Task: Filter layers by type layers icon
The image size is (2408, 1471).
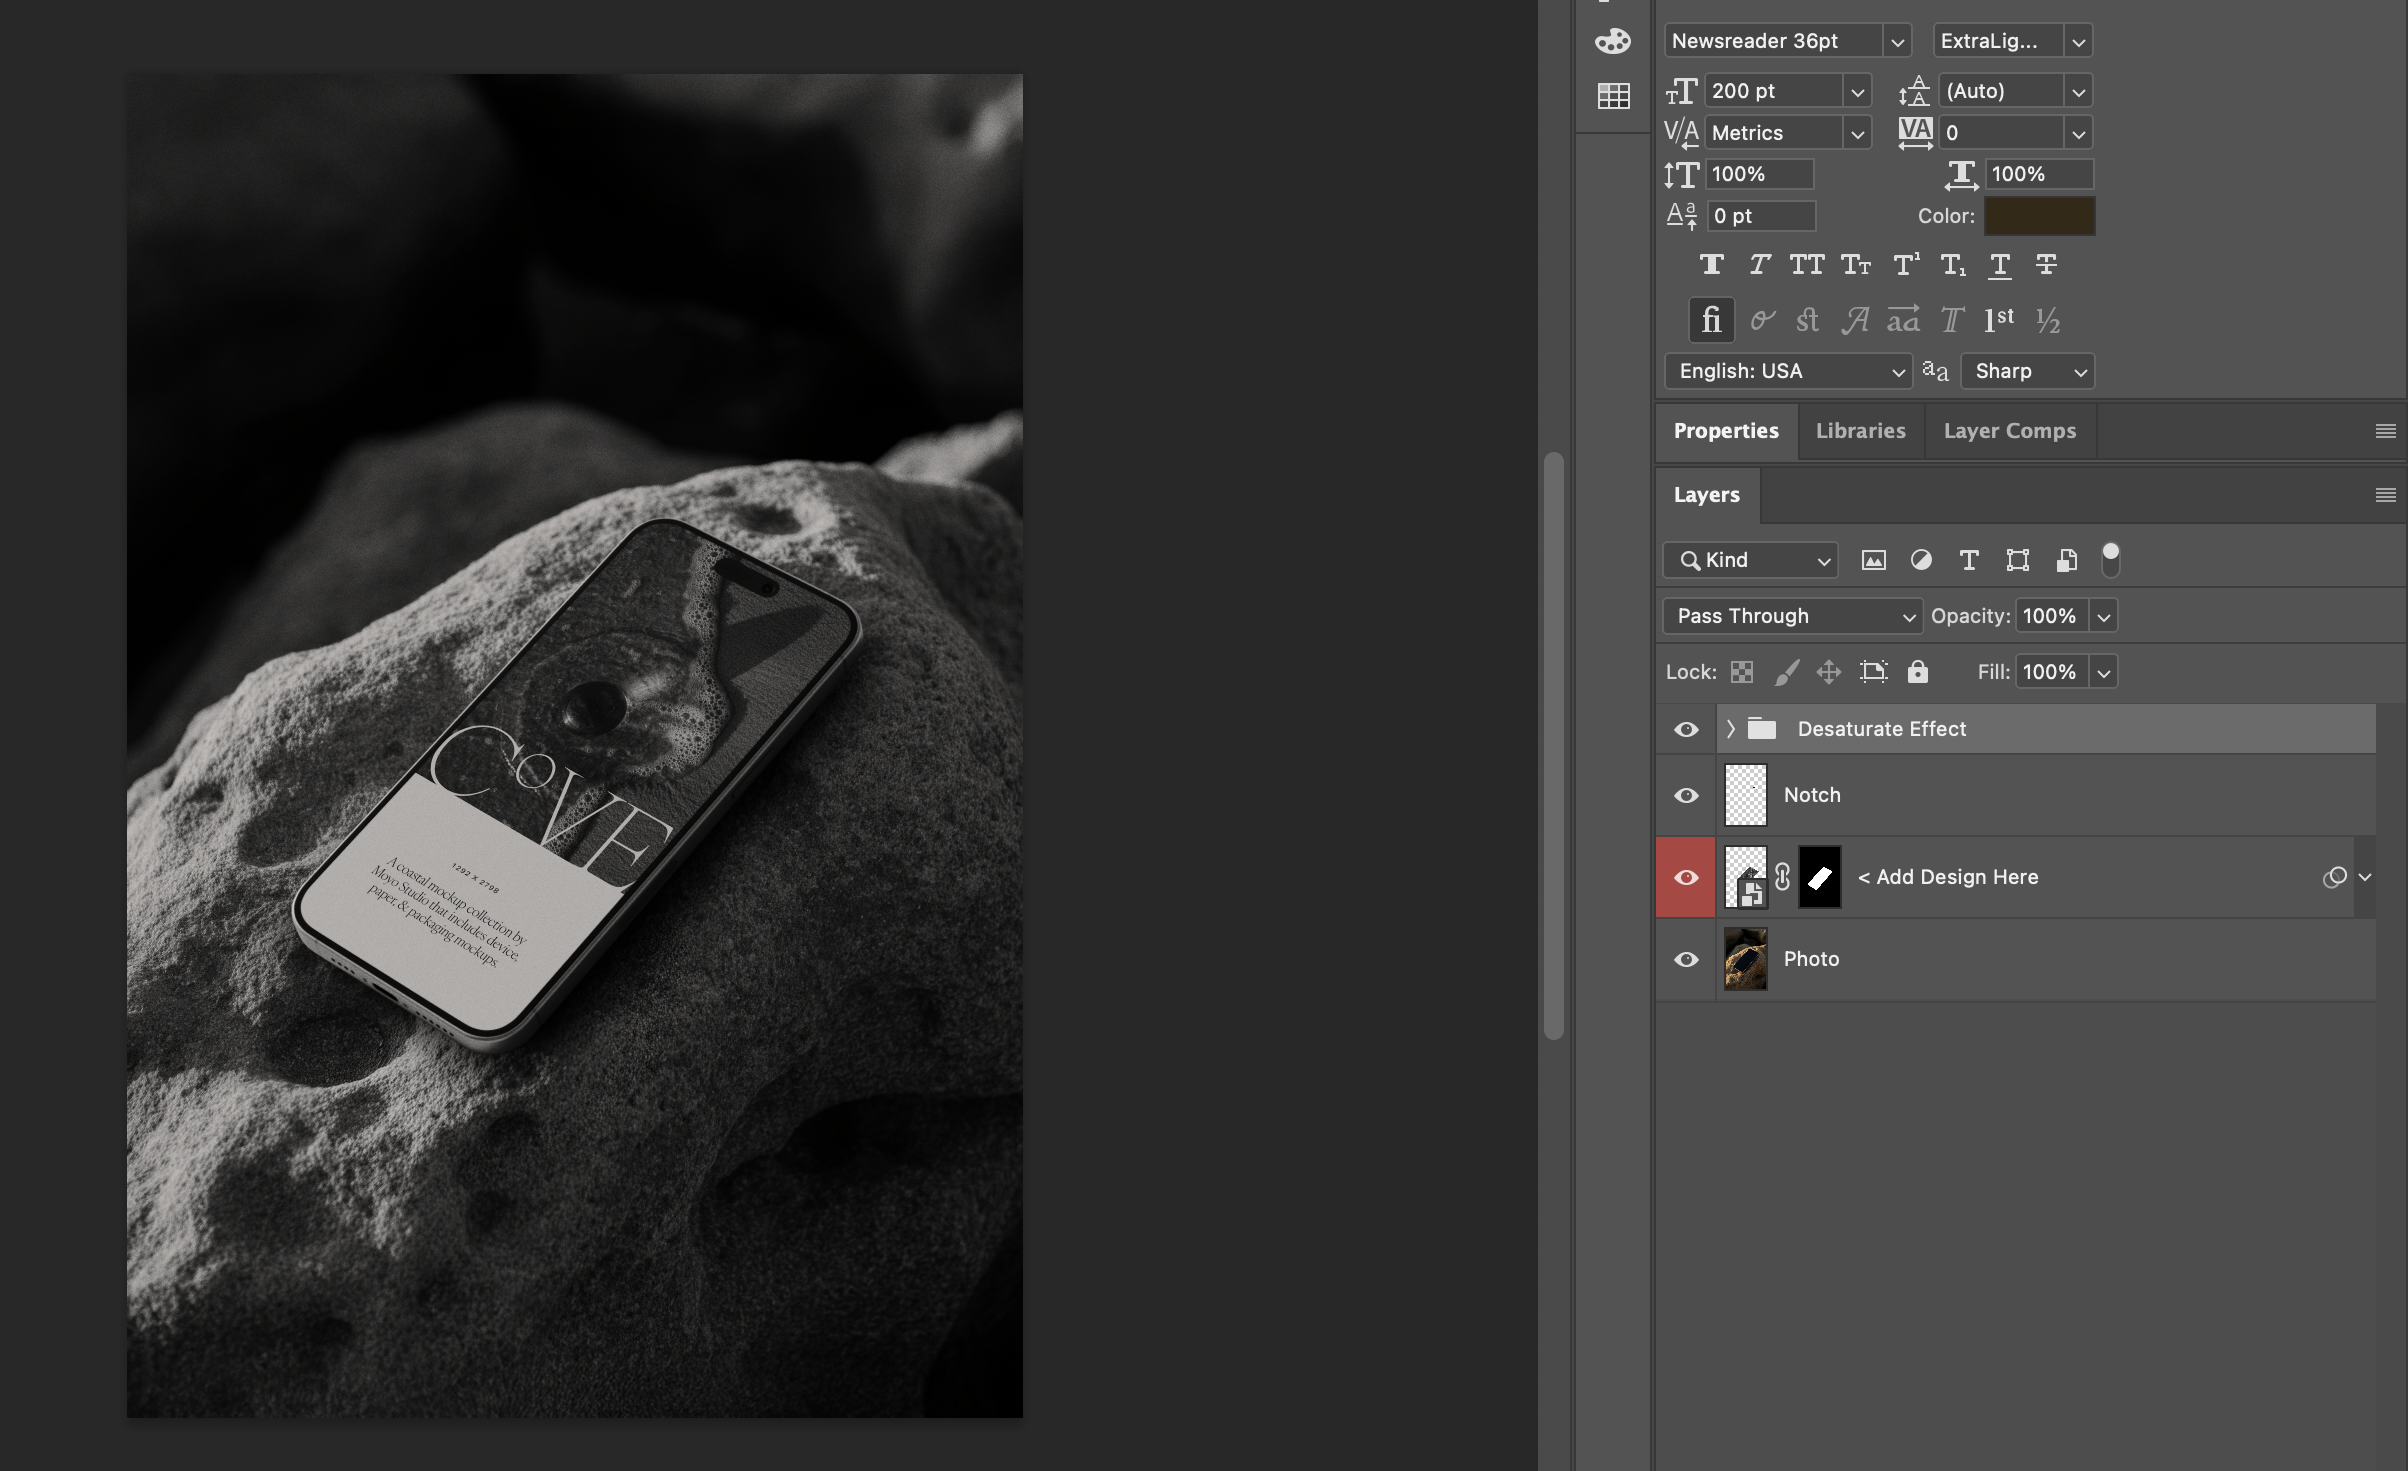Action: pos(1969,560)
